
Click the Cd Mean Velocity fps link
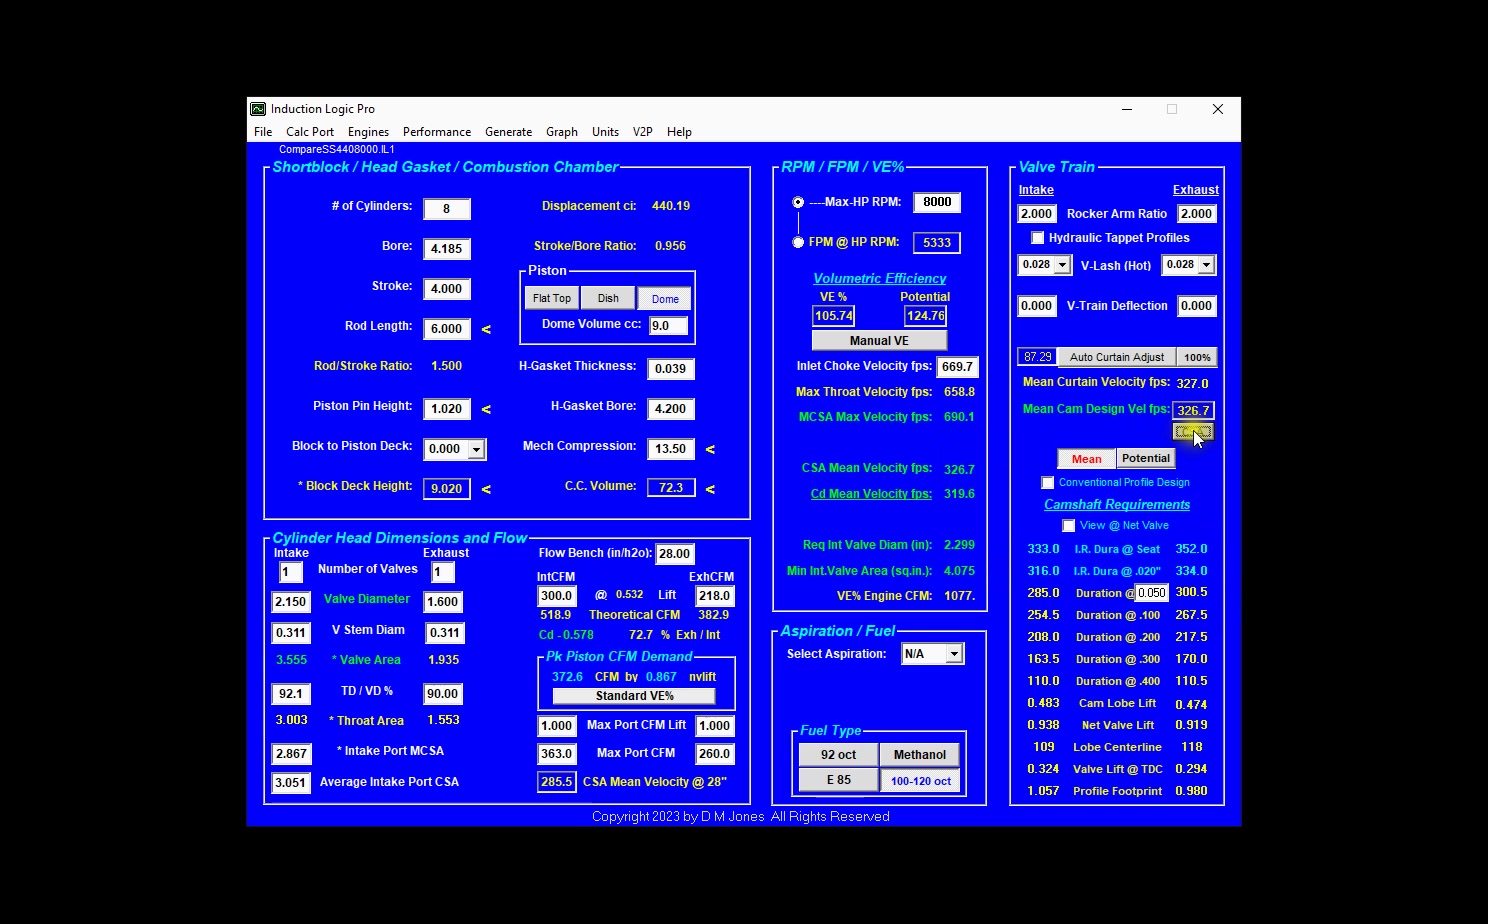(x=871, y=494)
